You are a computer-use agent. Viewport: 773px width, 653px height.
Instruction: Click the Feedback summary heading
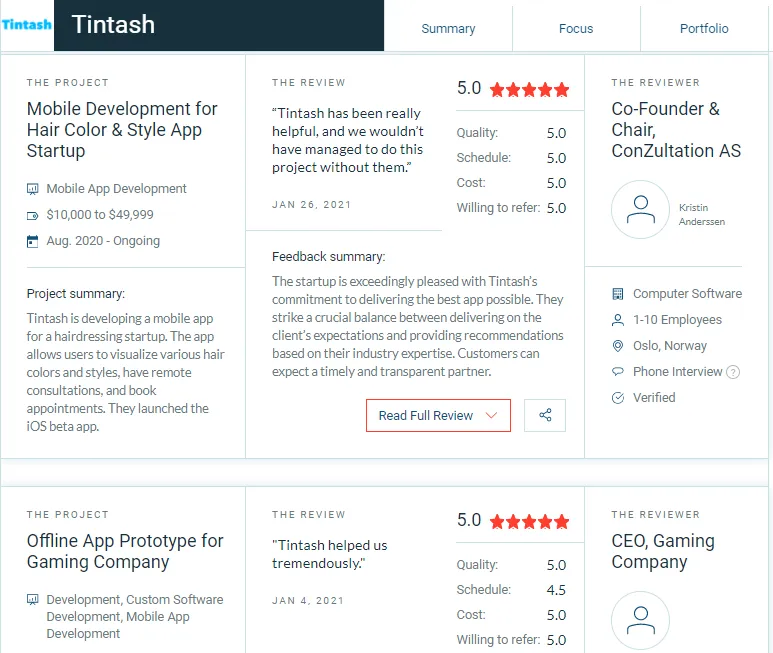329,257
